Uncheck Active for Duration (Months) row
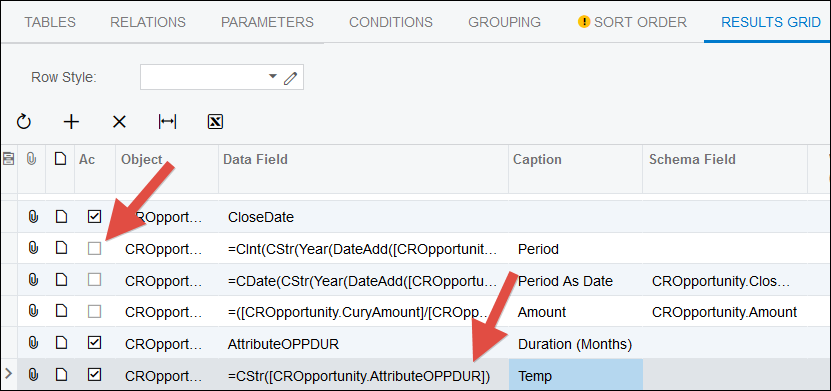This screenshot has height=391, width=831. pos(94,344)
